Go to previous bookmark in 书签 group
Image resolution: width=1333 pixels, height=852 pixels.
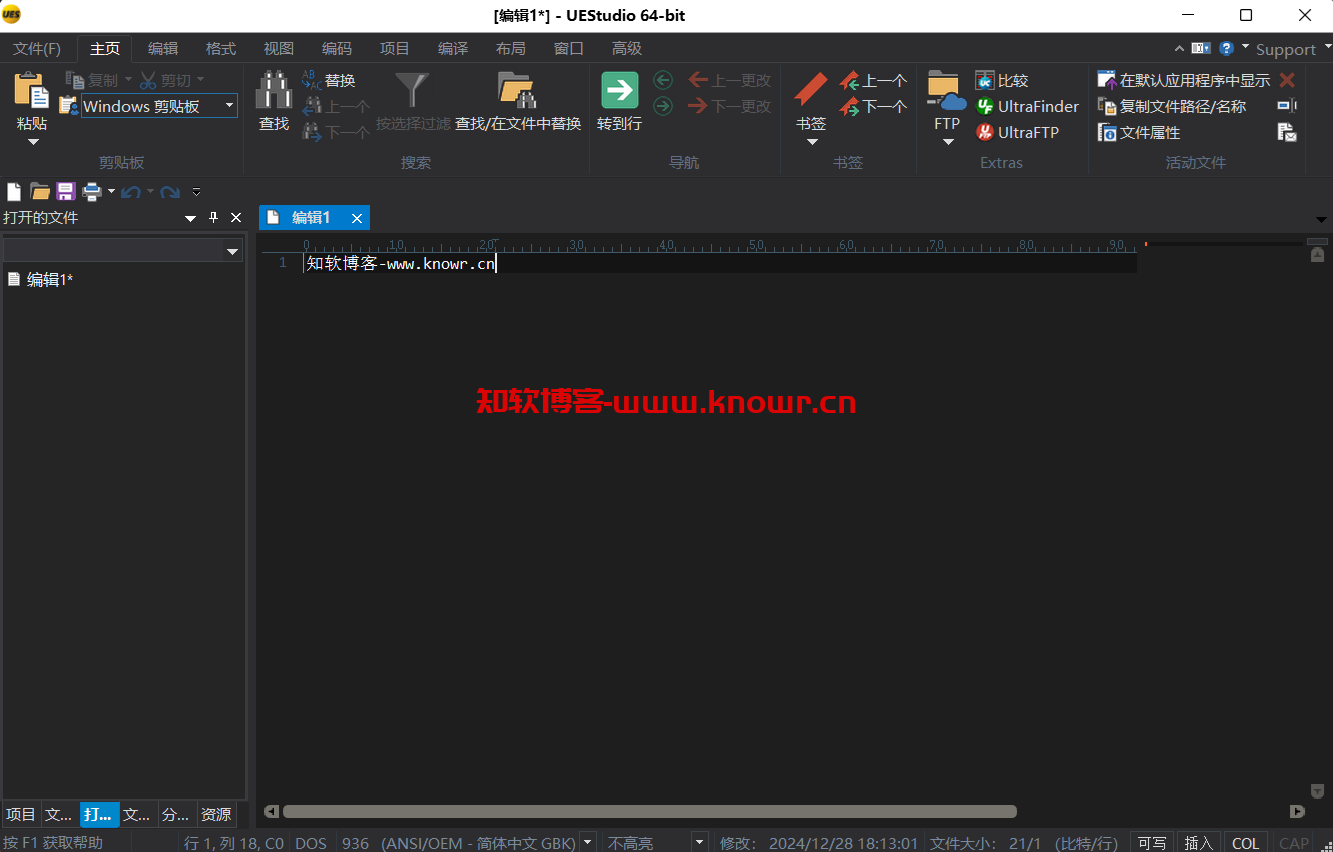[x=873, y=80]
